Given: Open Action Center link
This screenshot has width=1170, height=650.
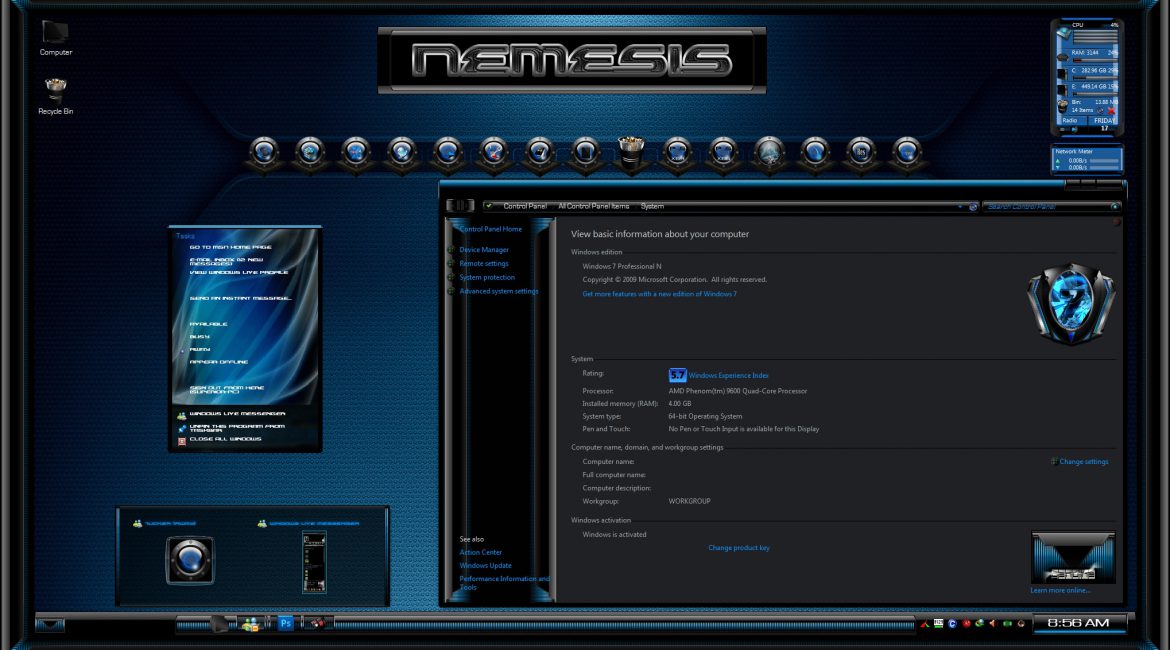Looking at the screenshot, I should 481,552.
